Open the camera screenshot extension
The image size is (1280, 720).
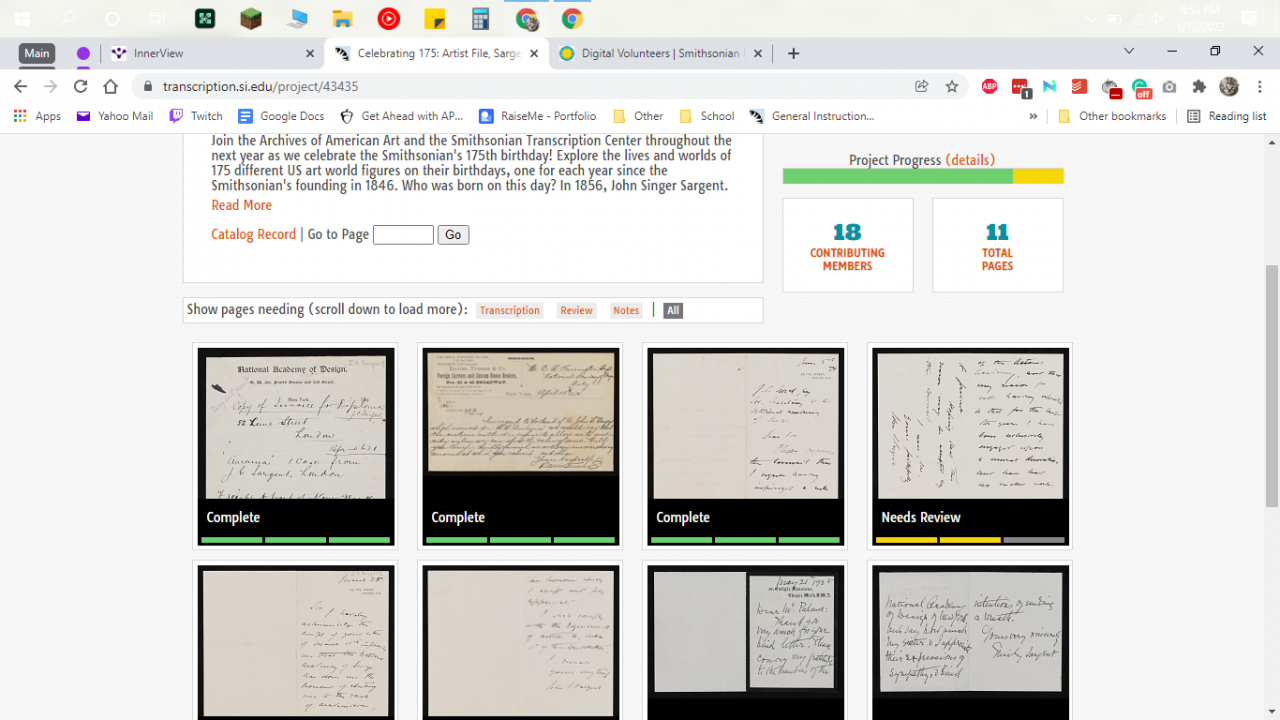click(x=1170, y=86)
